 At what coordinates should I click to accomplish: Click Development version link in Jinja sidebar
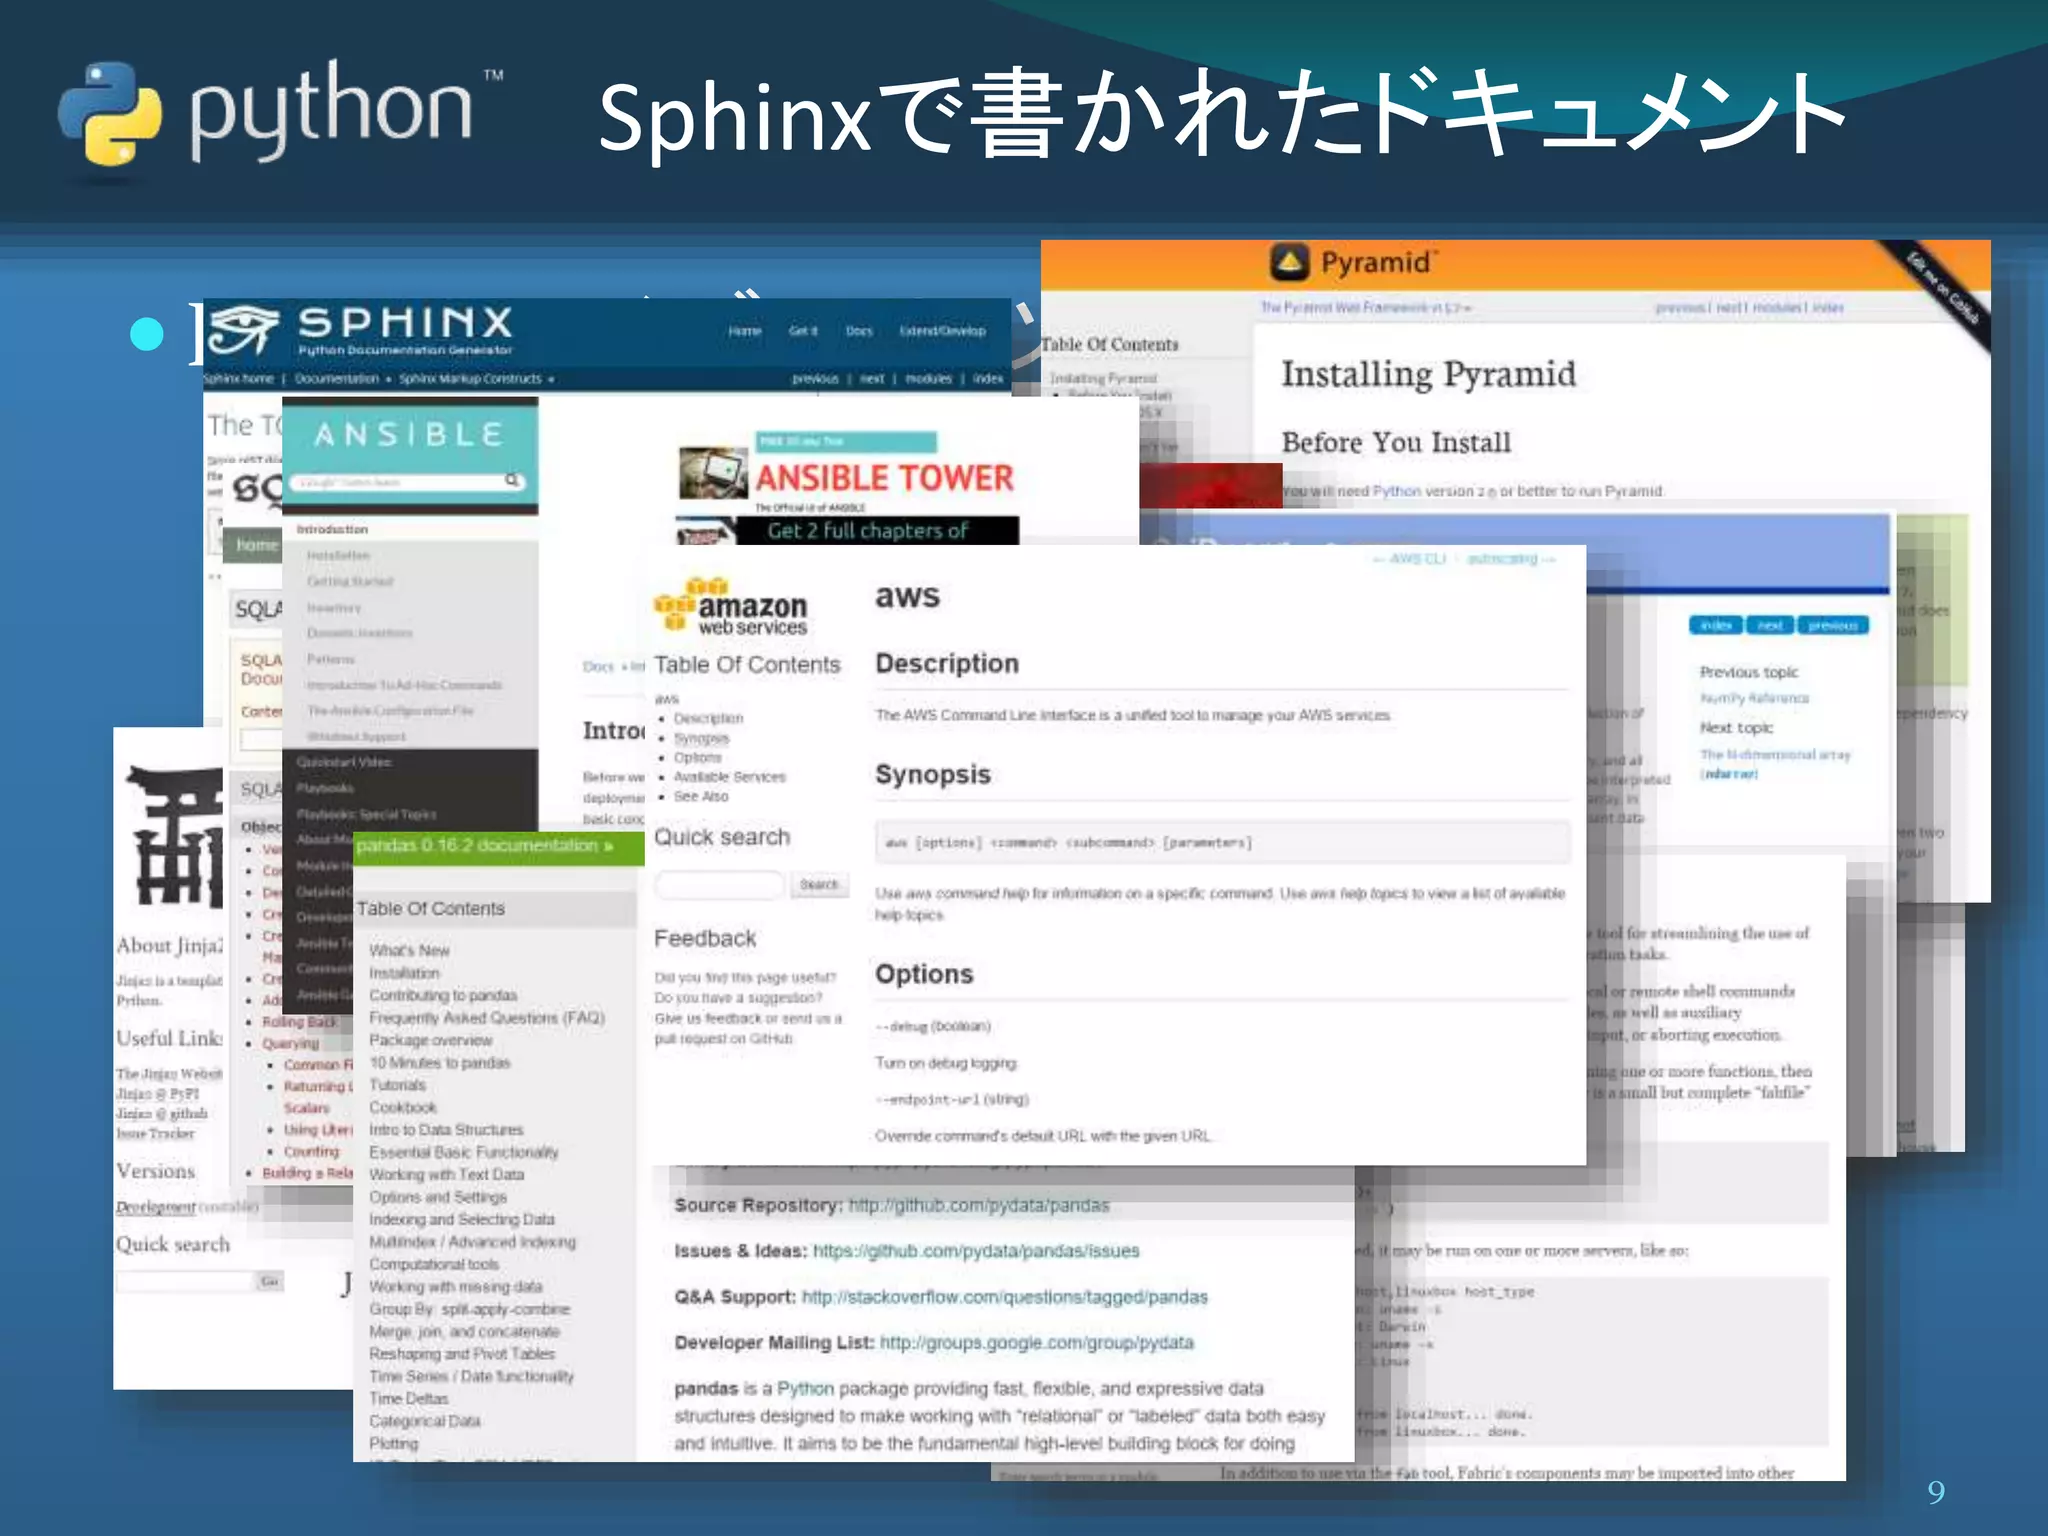[156, 1208]
